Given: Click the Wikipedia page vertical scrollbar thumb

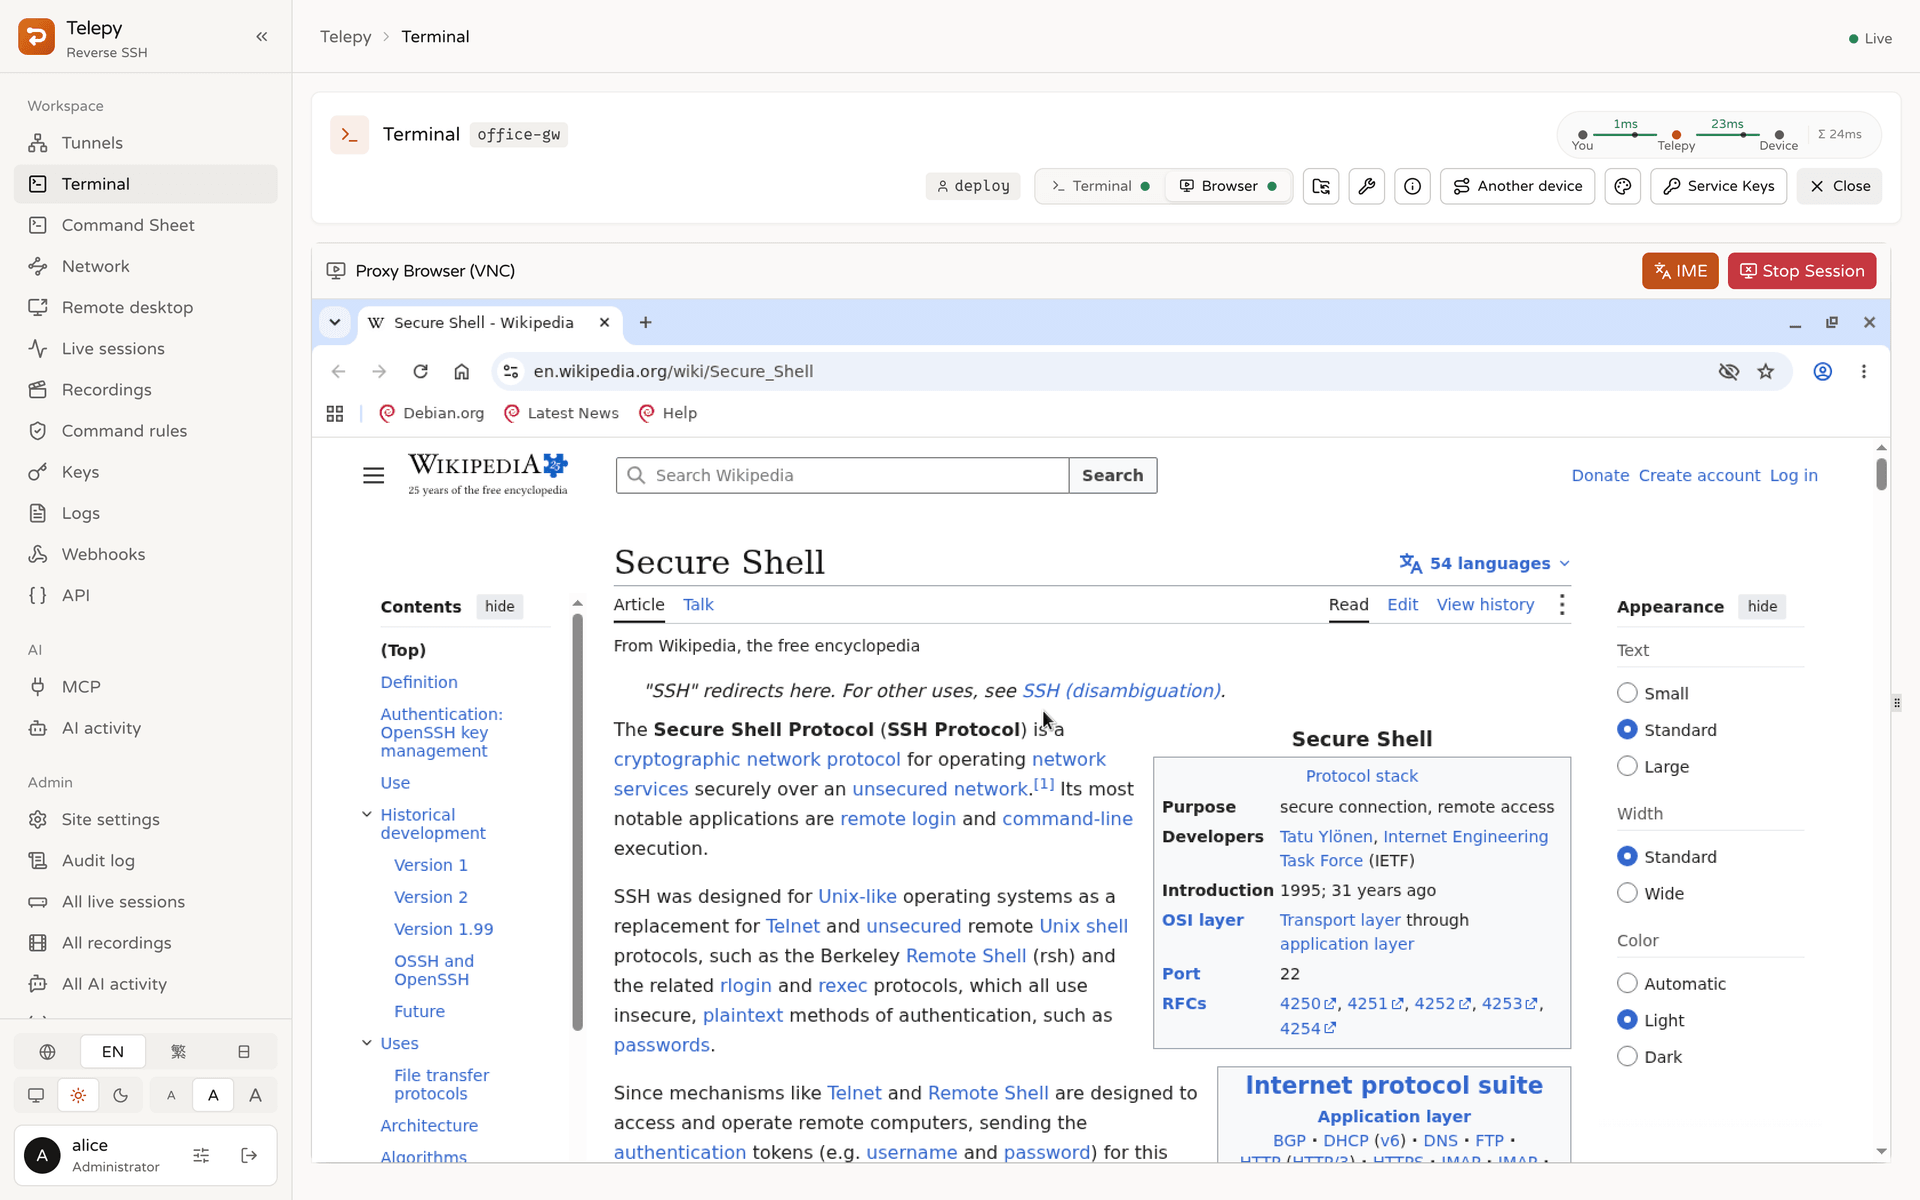Looking at the screenshot, I should click(1881, 474).
